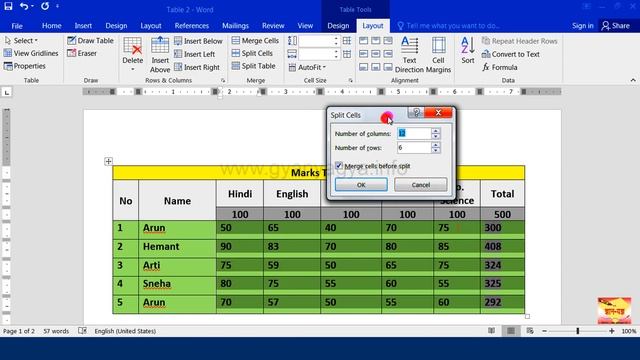The image size is (640, 360).
Task: Click the Distribute Columns icon
Action: pyautogui.click(x=347, y=54)
